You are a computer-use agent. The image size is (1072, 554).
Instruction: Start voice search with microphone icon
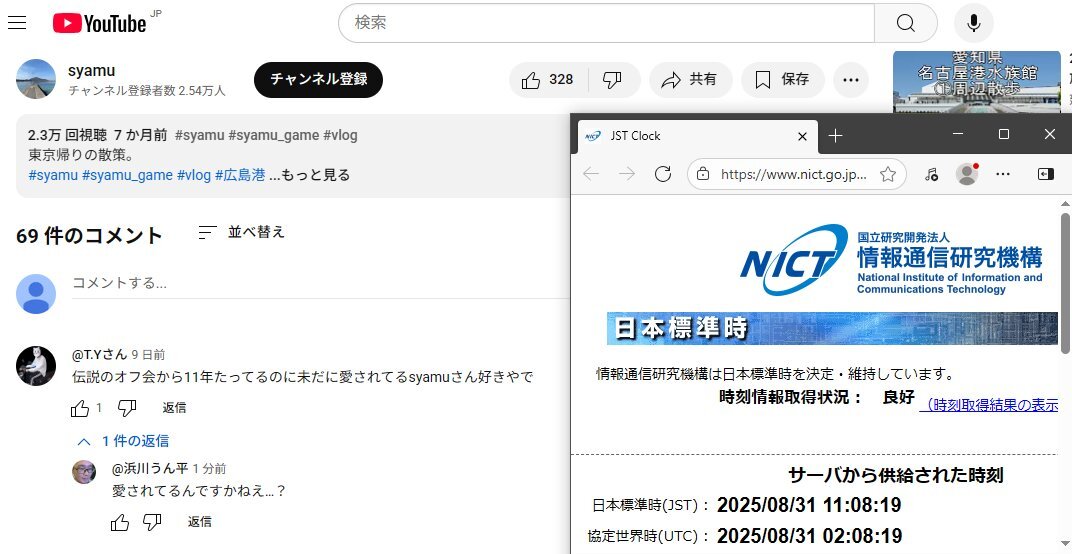coord(974,23)
